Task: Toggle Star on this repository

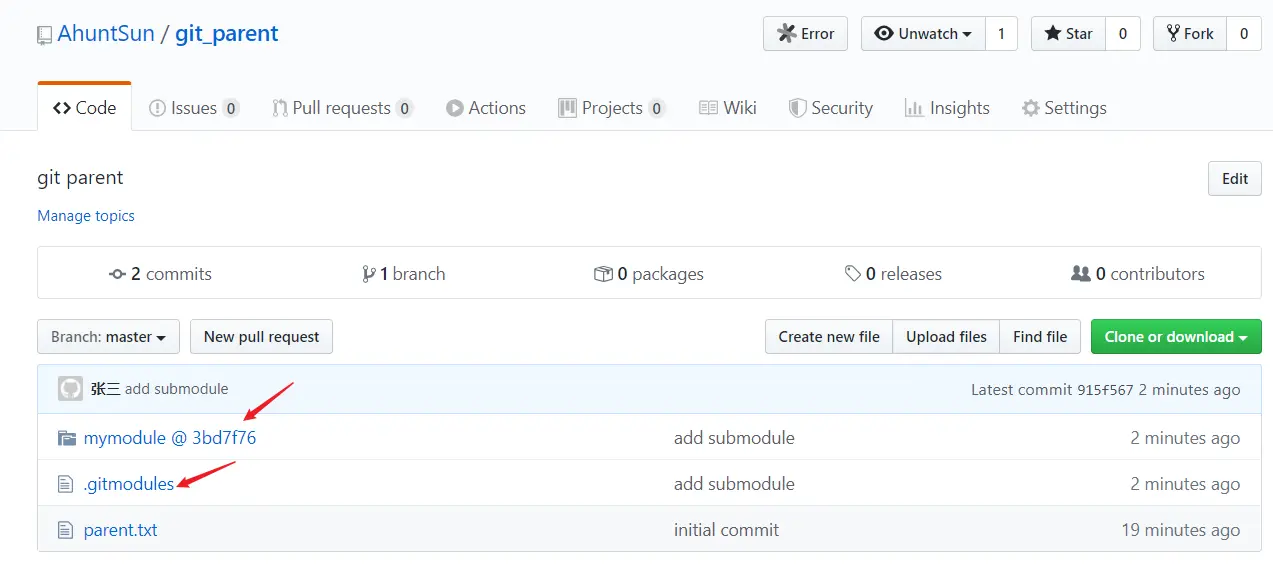Action: coord(1068,34)
